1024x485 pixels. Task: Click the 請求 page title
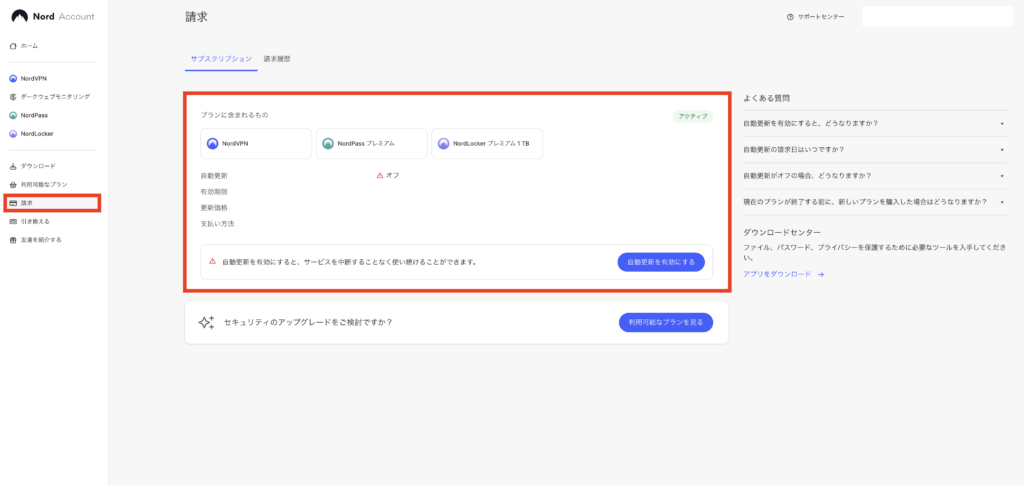pos(197,17)
